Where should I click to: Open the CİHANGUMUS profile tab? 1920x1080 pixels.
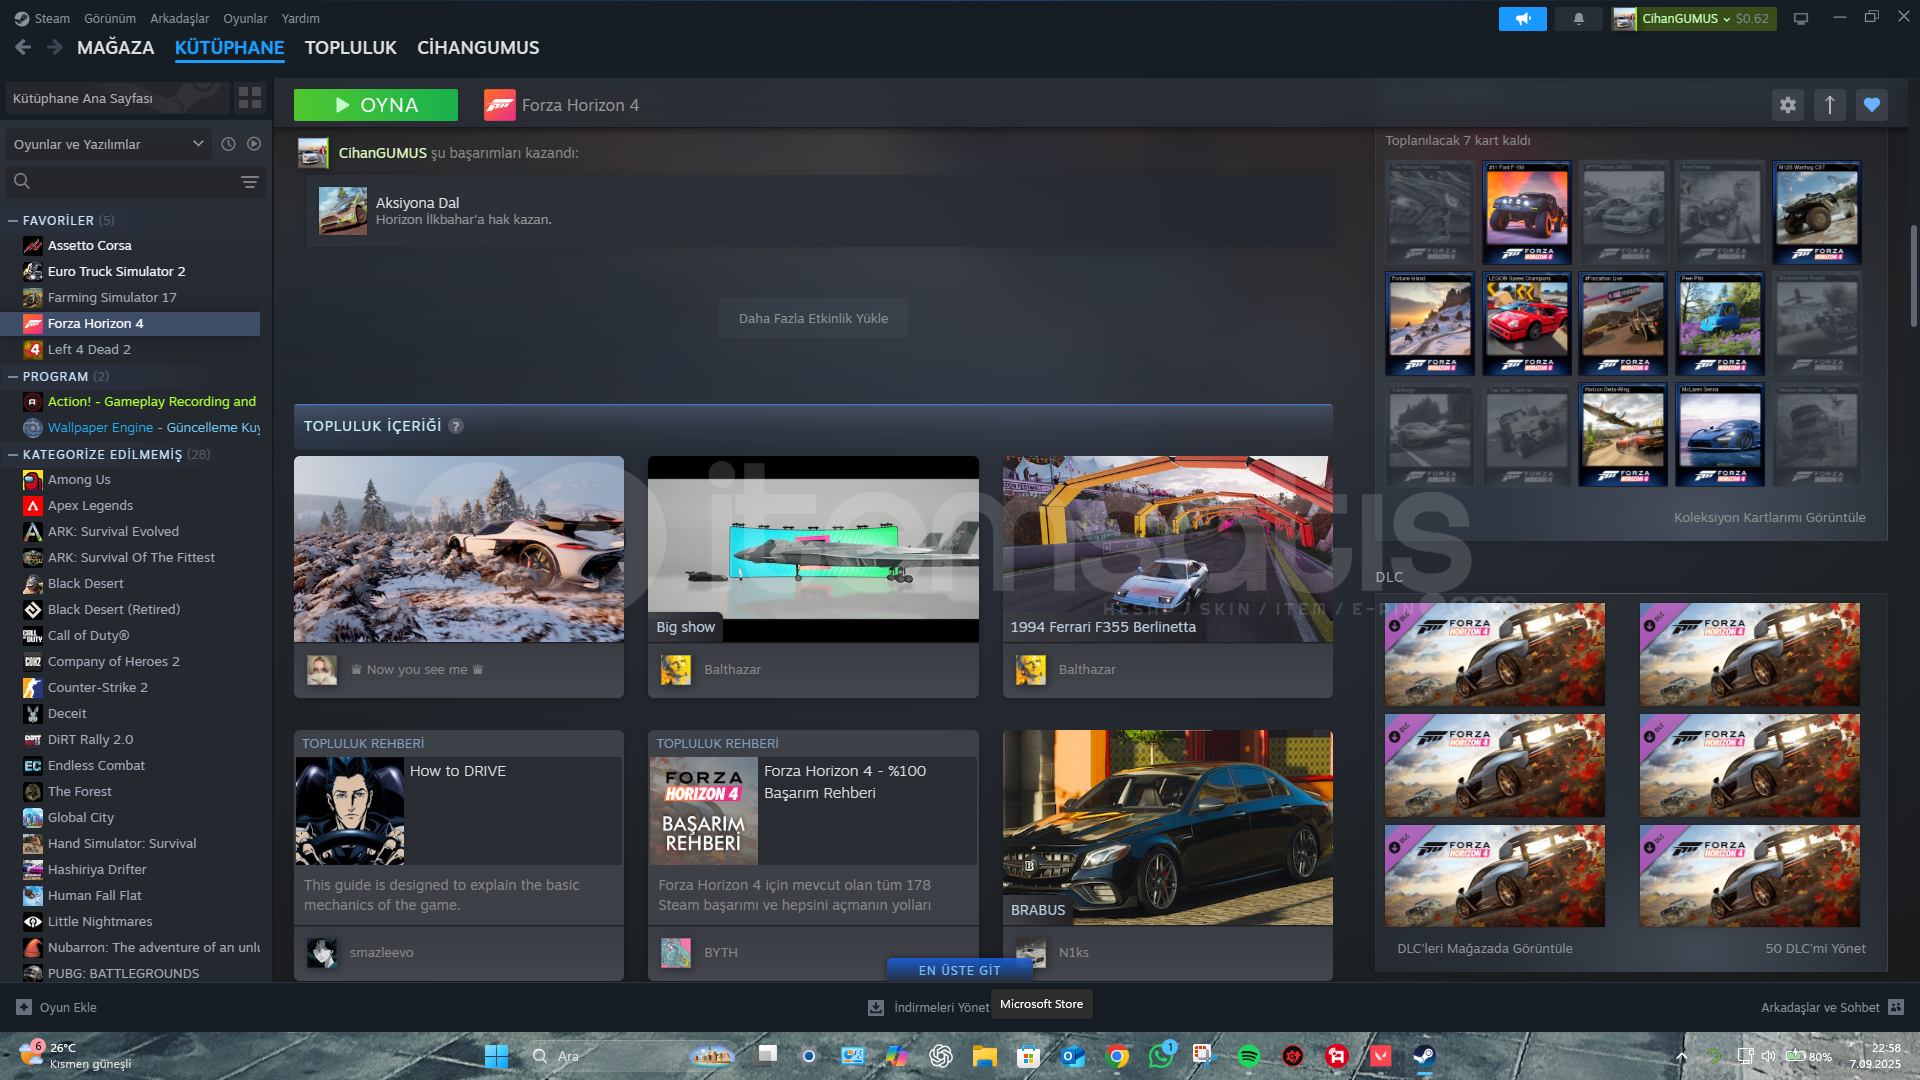click(478, 47)
